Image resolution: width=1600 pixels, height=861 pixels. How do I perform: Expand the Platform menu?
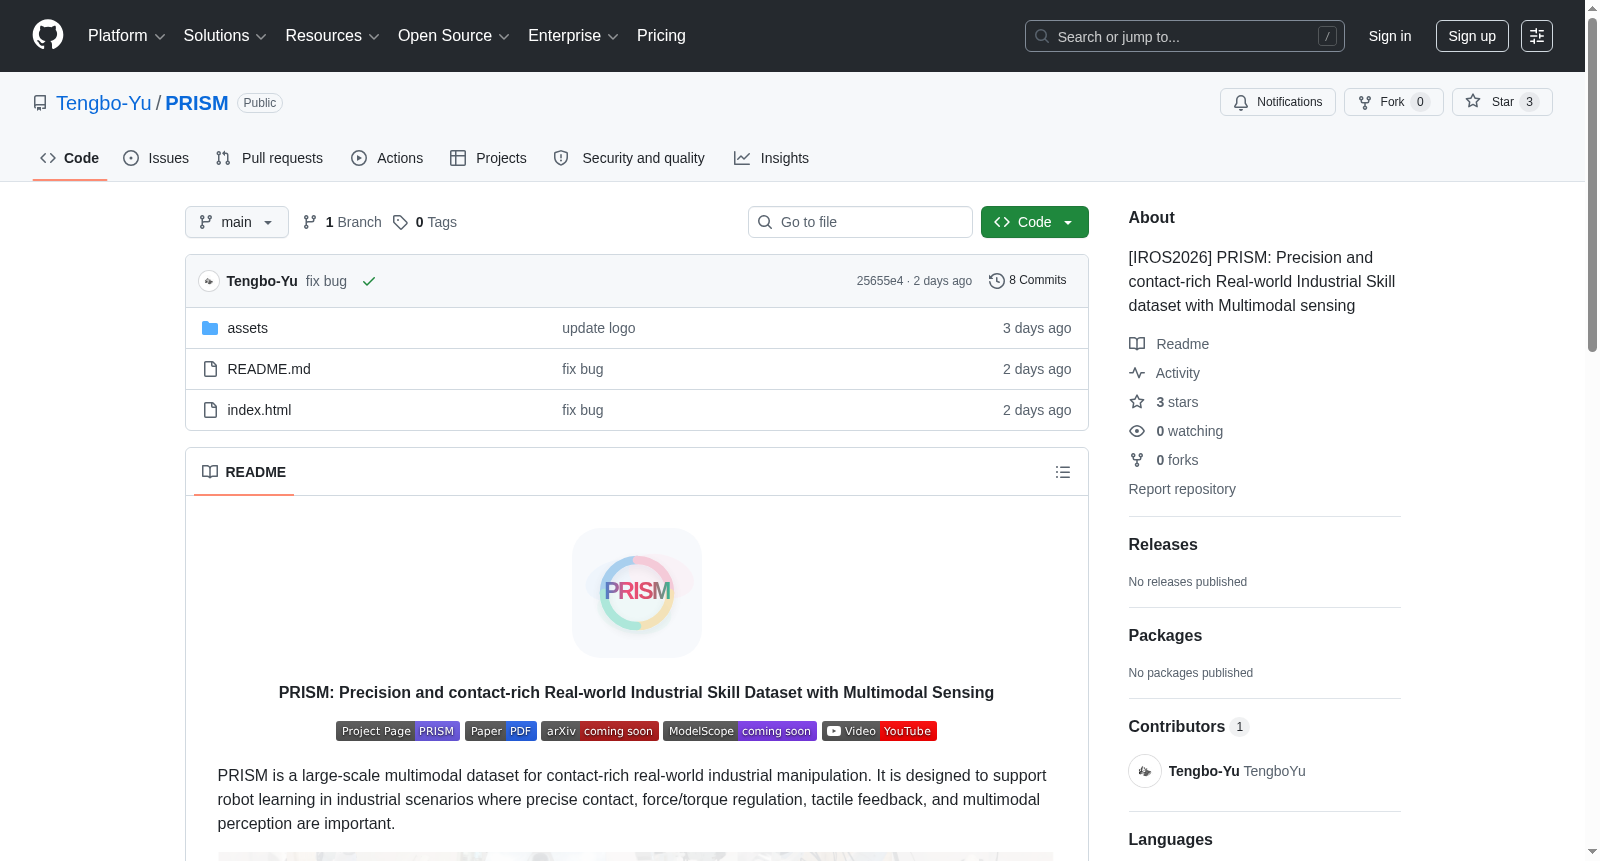point(127,36)
